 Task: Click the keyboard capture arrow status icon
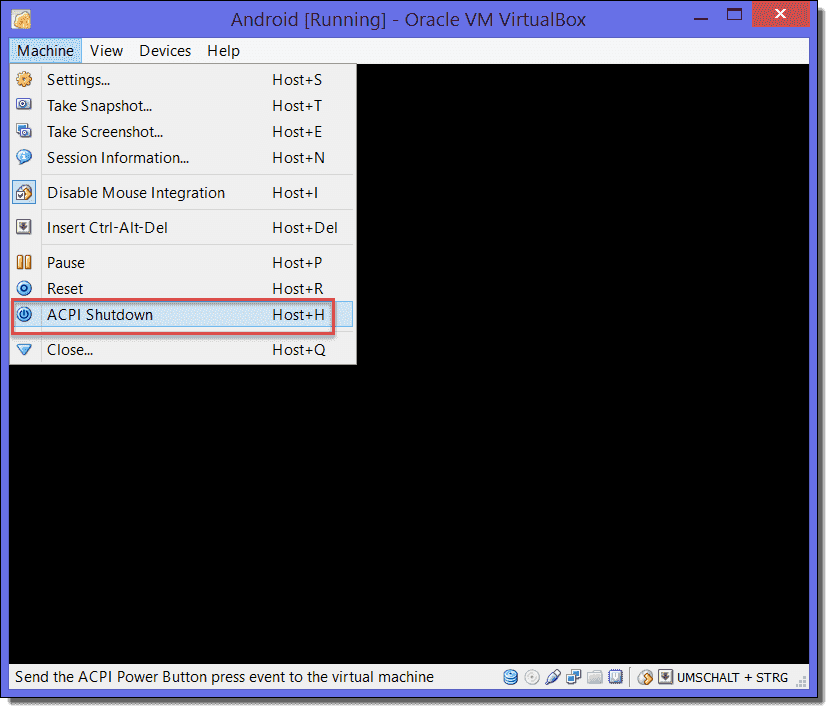click(667, 679)
